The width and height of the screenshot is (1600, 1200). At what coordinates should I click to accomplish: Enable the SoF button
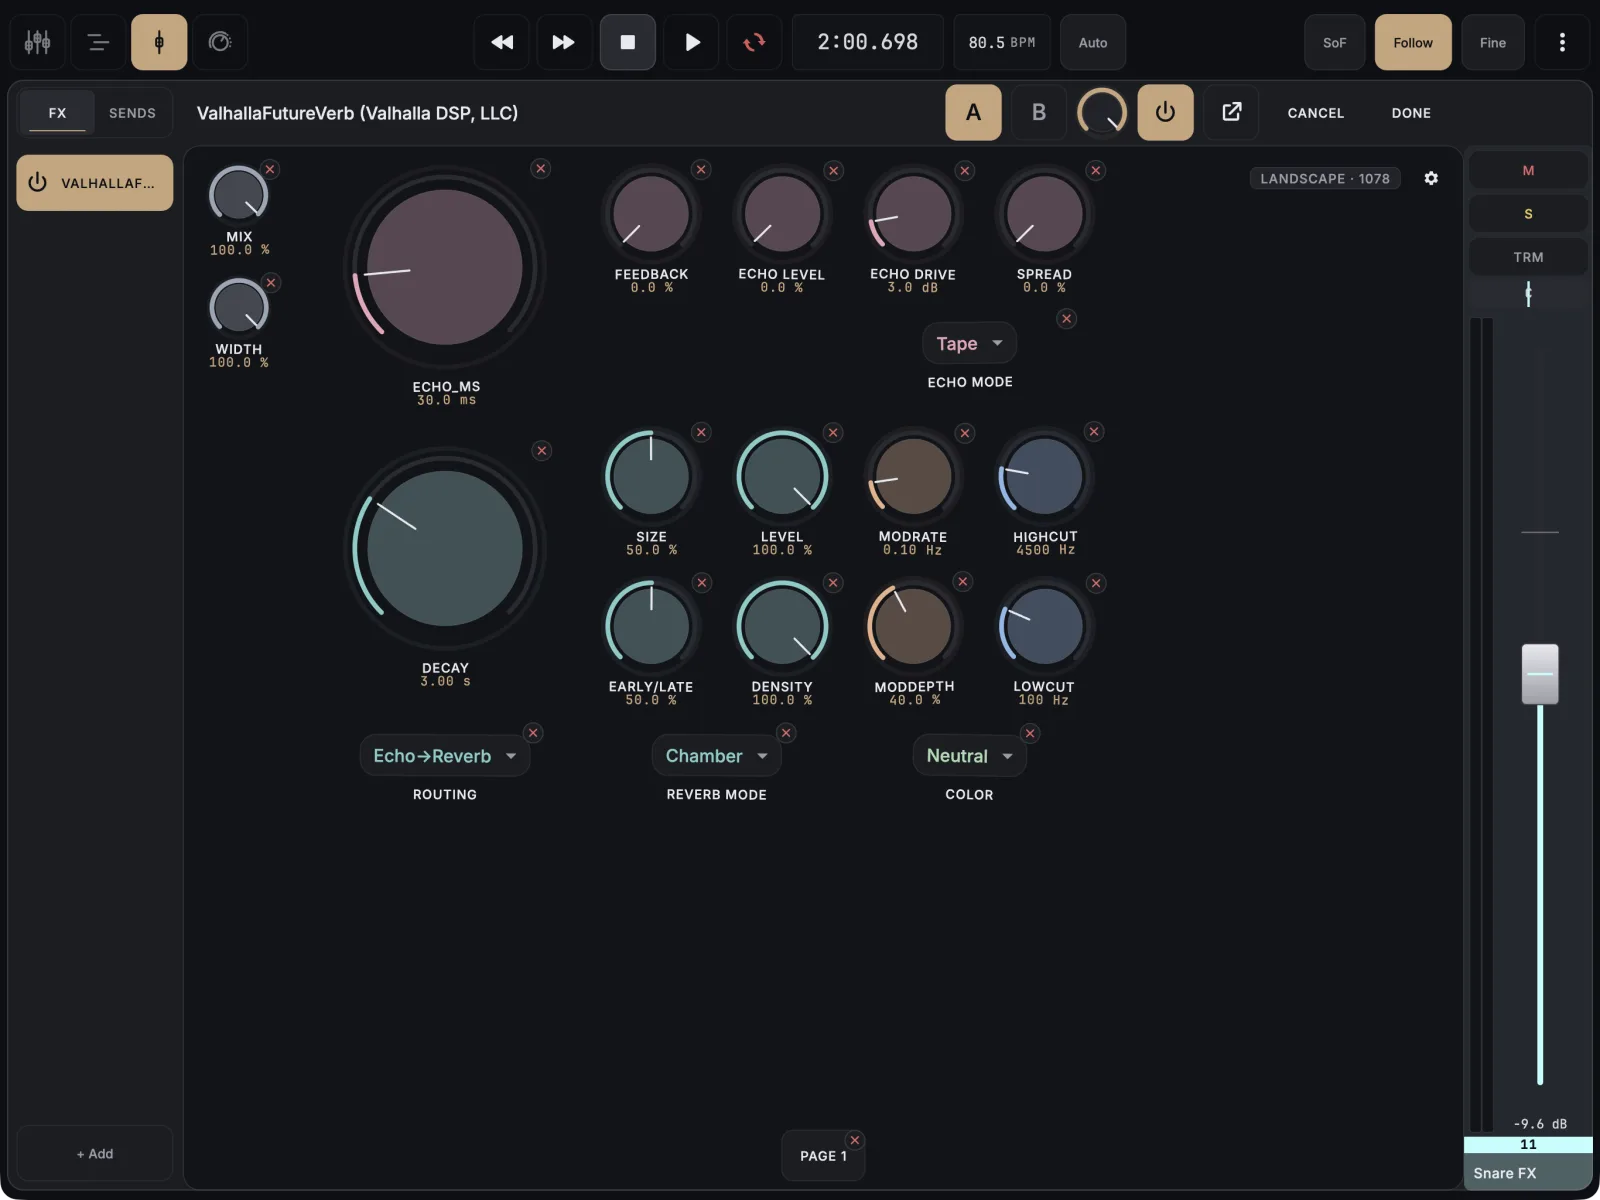point(1335,42)
